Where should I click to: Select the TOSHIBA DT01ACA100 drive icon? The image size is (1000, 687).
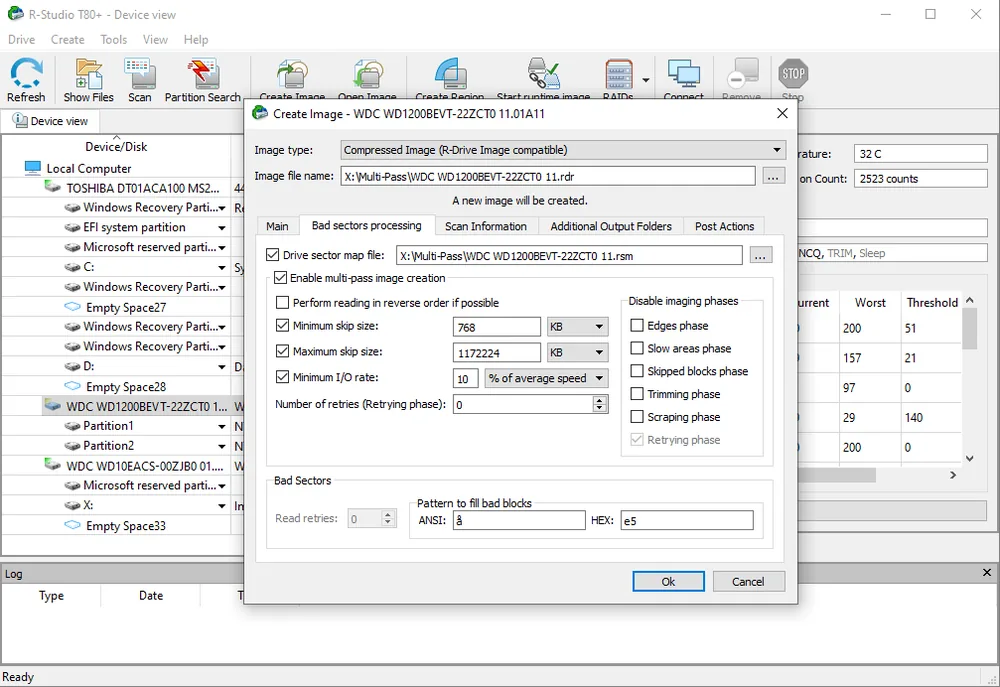(x=53, y=188)
